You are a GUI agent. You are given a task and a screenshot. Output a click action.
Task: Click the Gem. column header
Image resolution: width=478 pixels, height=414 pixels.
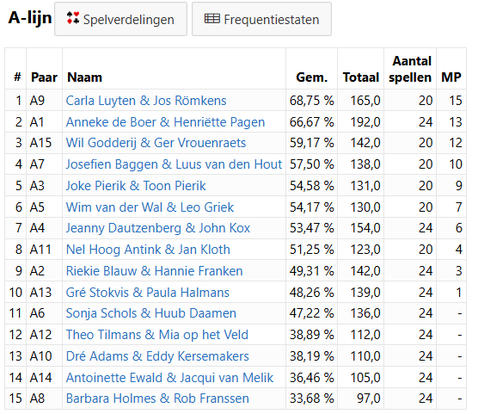pyautogui.click(x=312, y=77)
